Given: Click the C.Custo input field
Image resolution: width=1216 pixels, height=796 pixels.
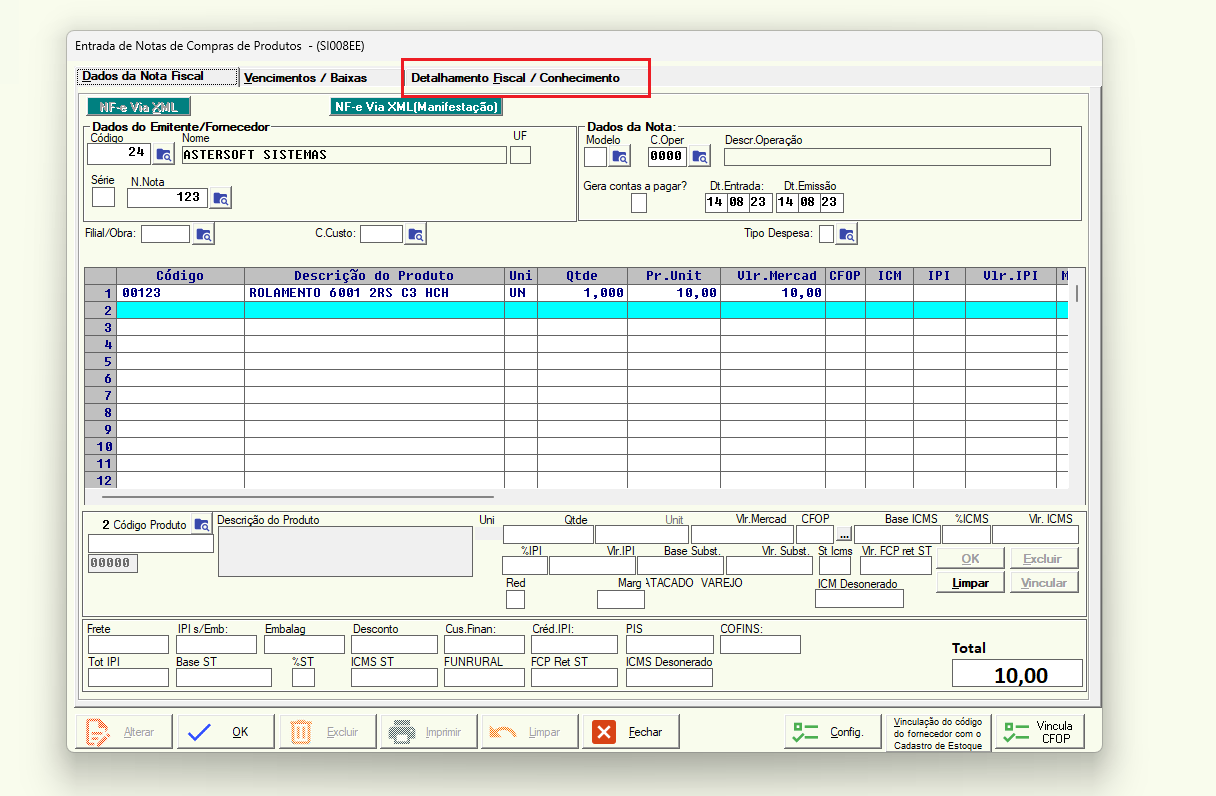Looking at the screenshot, I should point(381,234).
